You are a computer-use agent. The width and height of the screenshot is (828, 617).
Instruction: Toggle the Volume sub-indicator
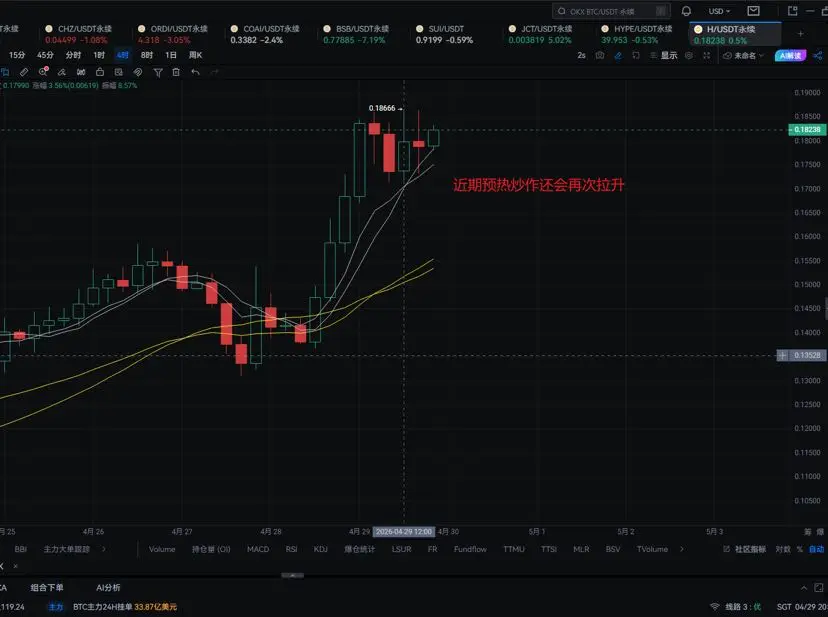tap(162, 549)
